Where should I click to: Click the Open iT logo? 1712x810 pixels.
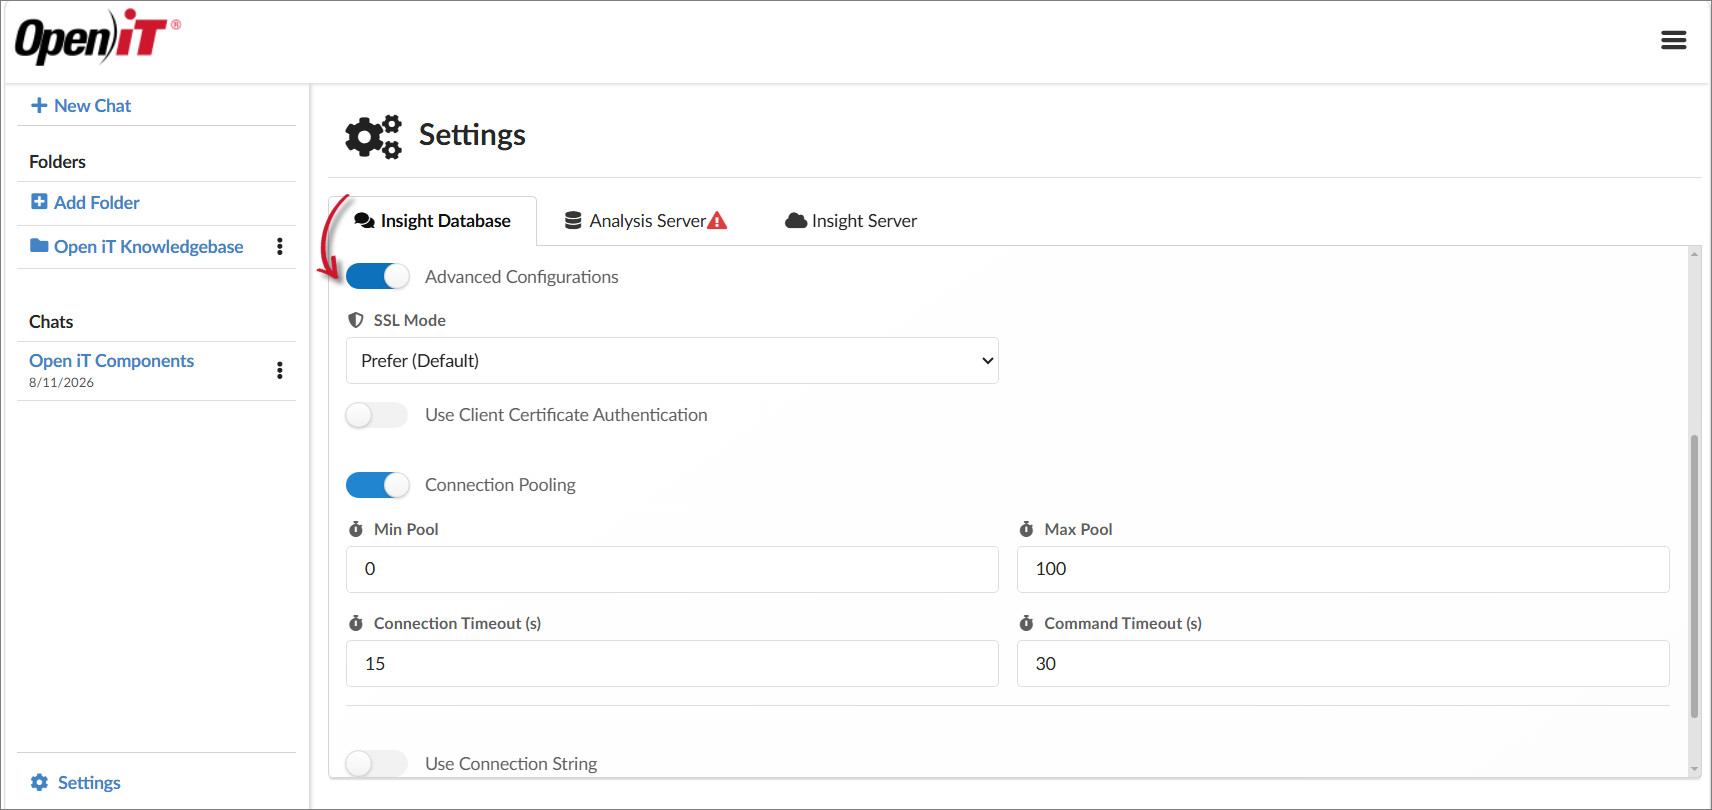pyautogui.click(x=97, y=37)
